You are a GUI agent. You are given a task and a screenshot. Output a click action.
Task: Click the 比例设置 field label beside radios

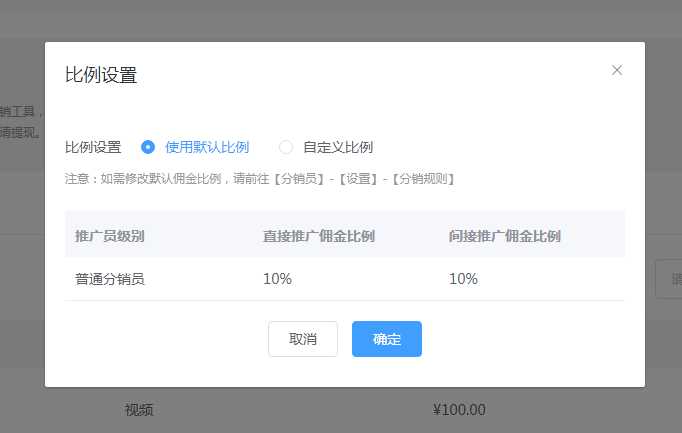[x=93, y=147]
